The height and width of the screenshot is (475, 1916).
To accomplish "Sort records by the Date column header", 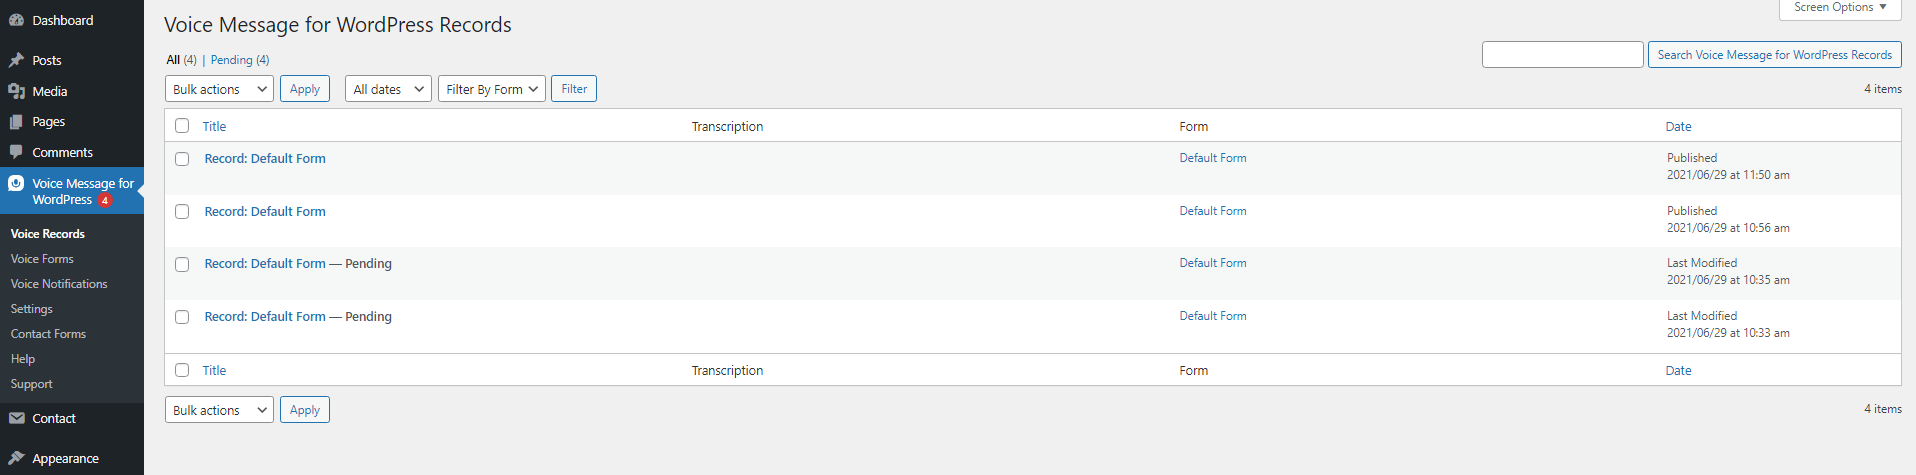I will (x=1678, y=126).
